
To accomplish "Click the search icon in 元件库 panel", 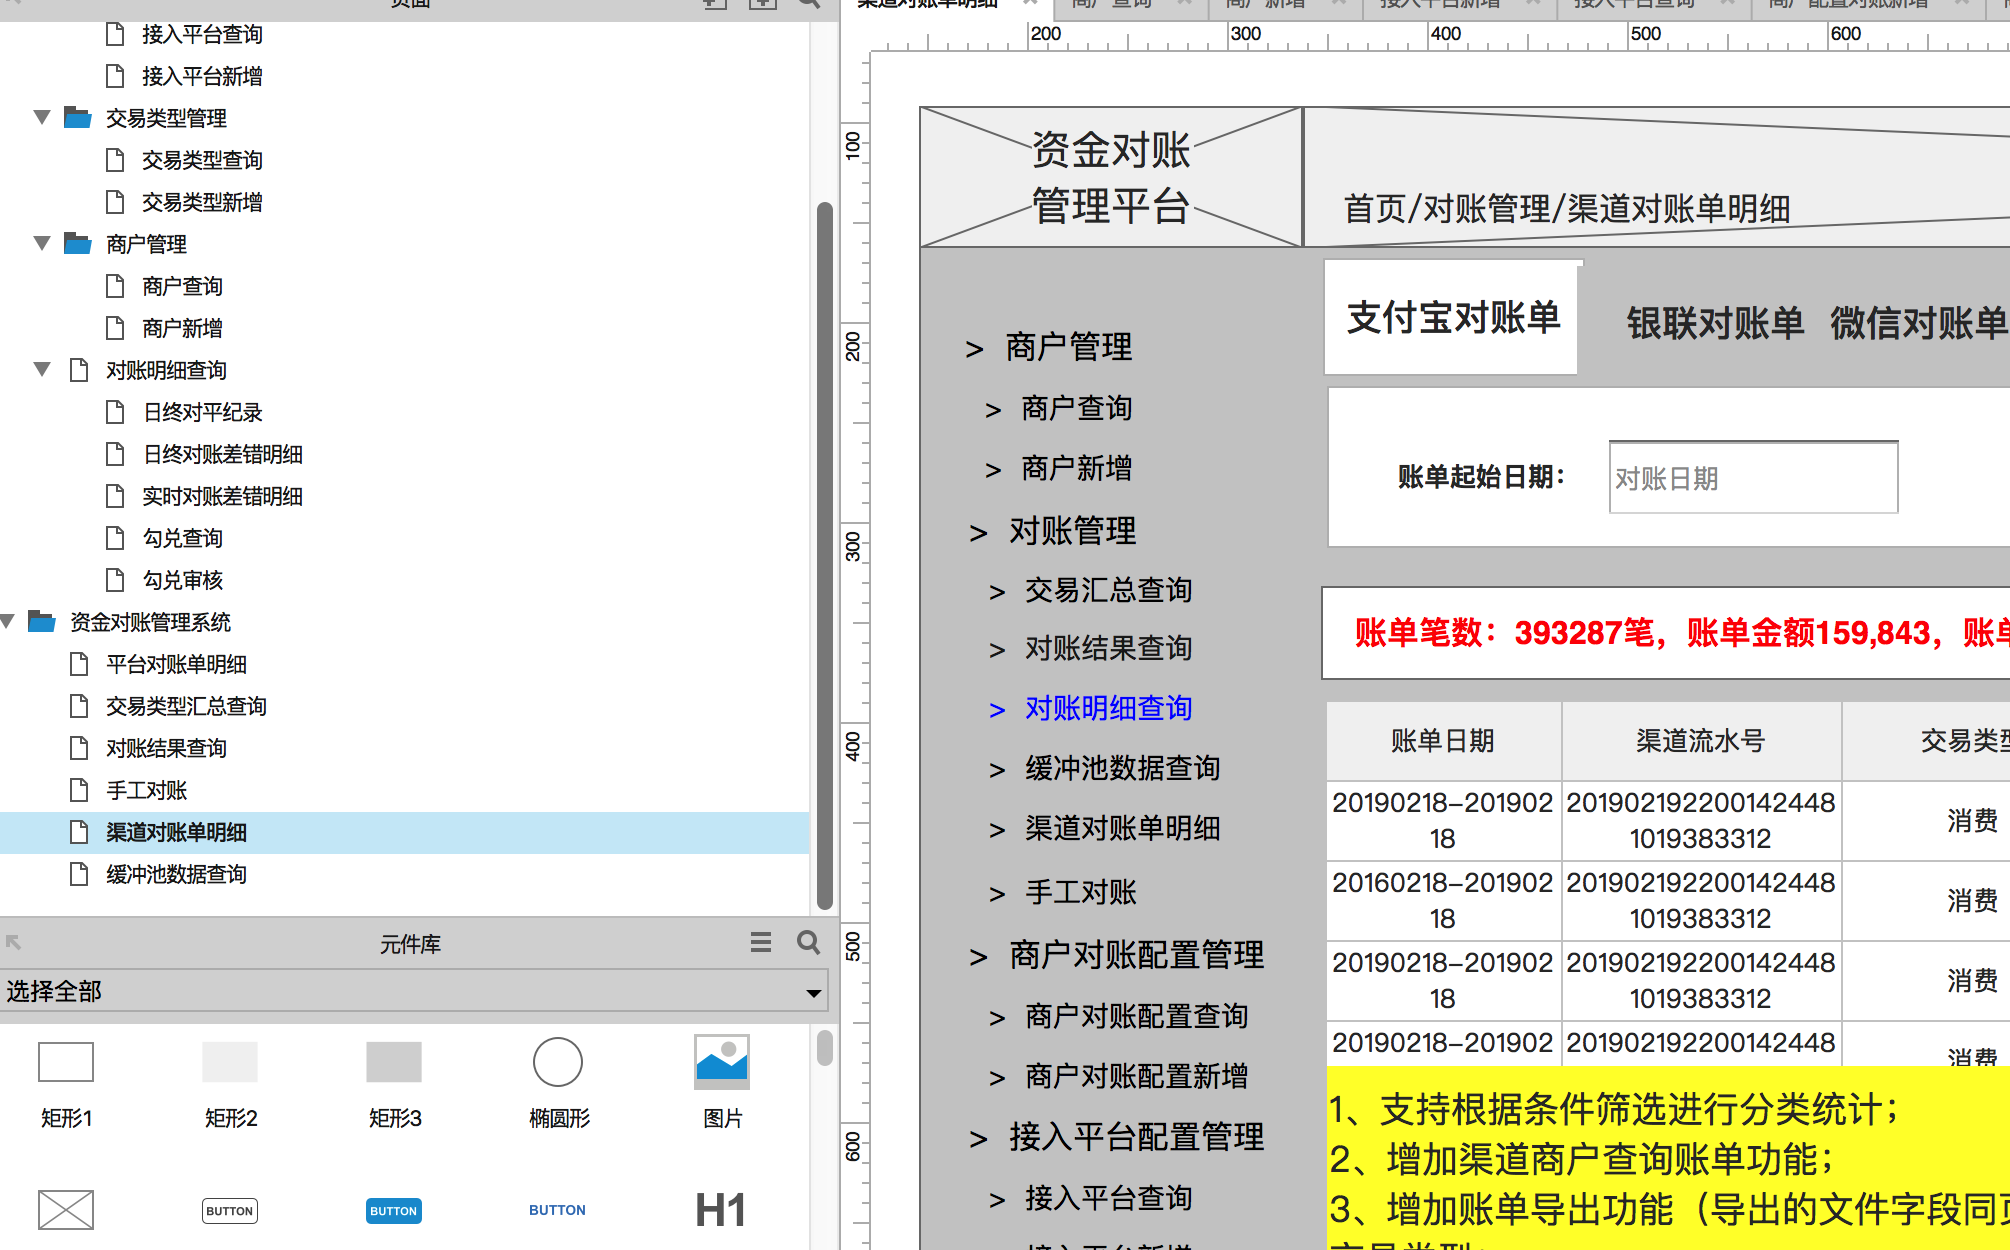I will (808, 942).
